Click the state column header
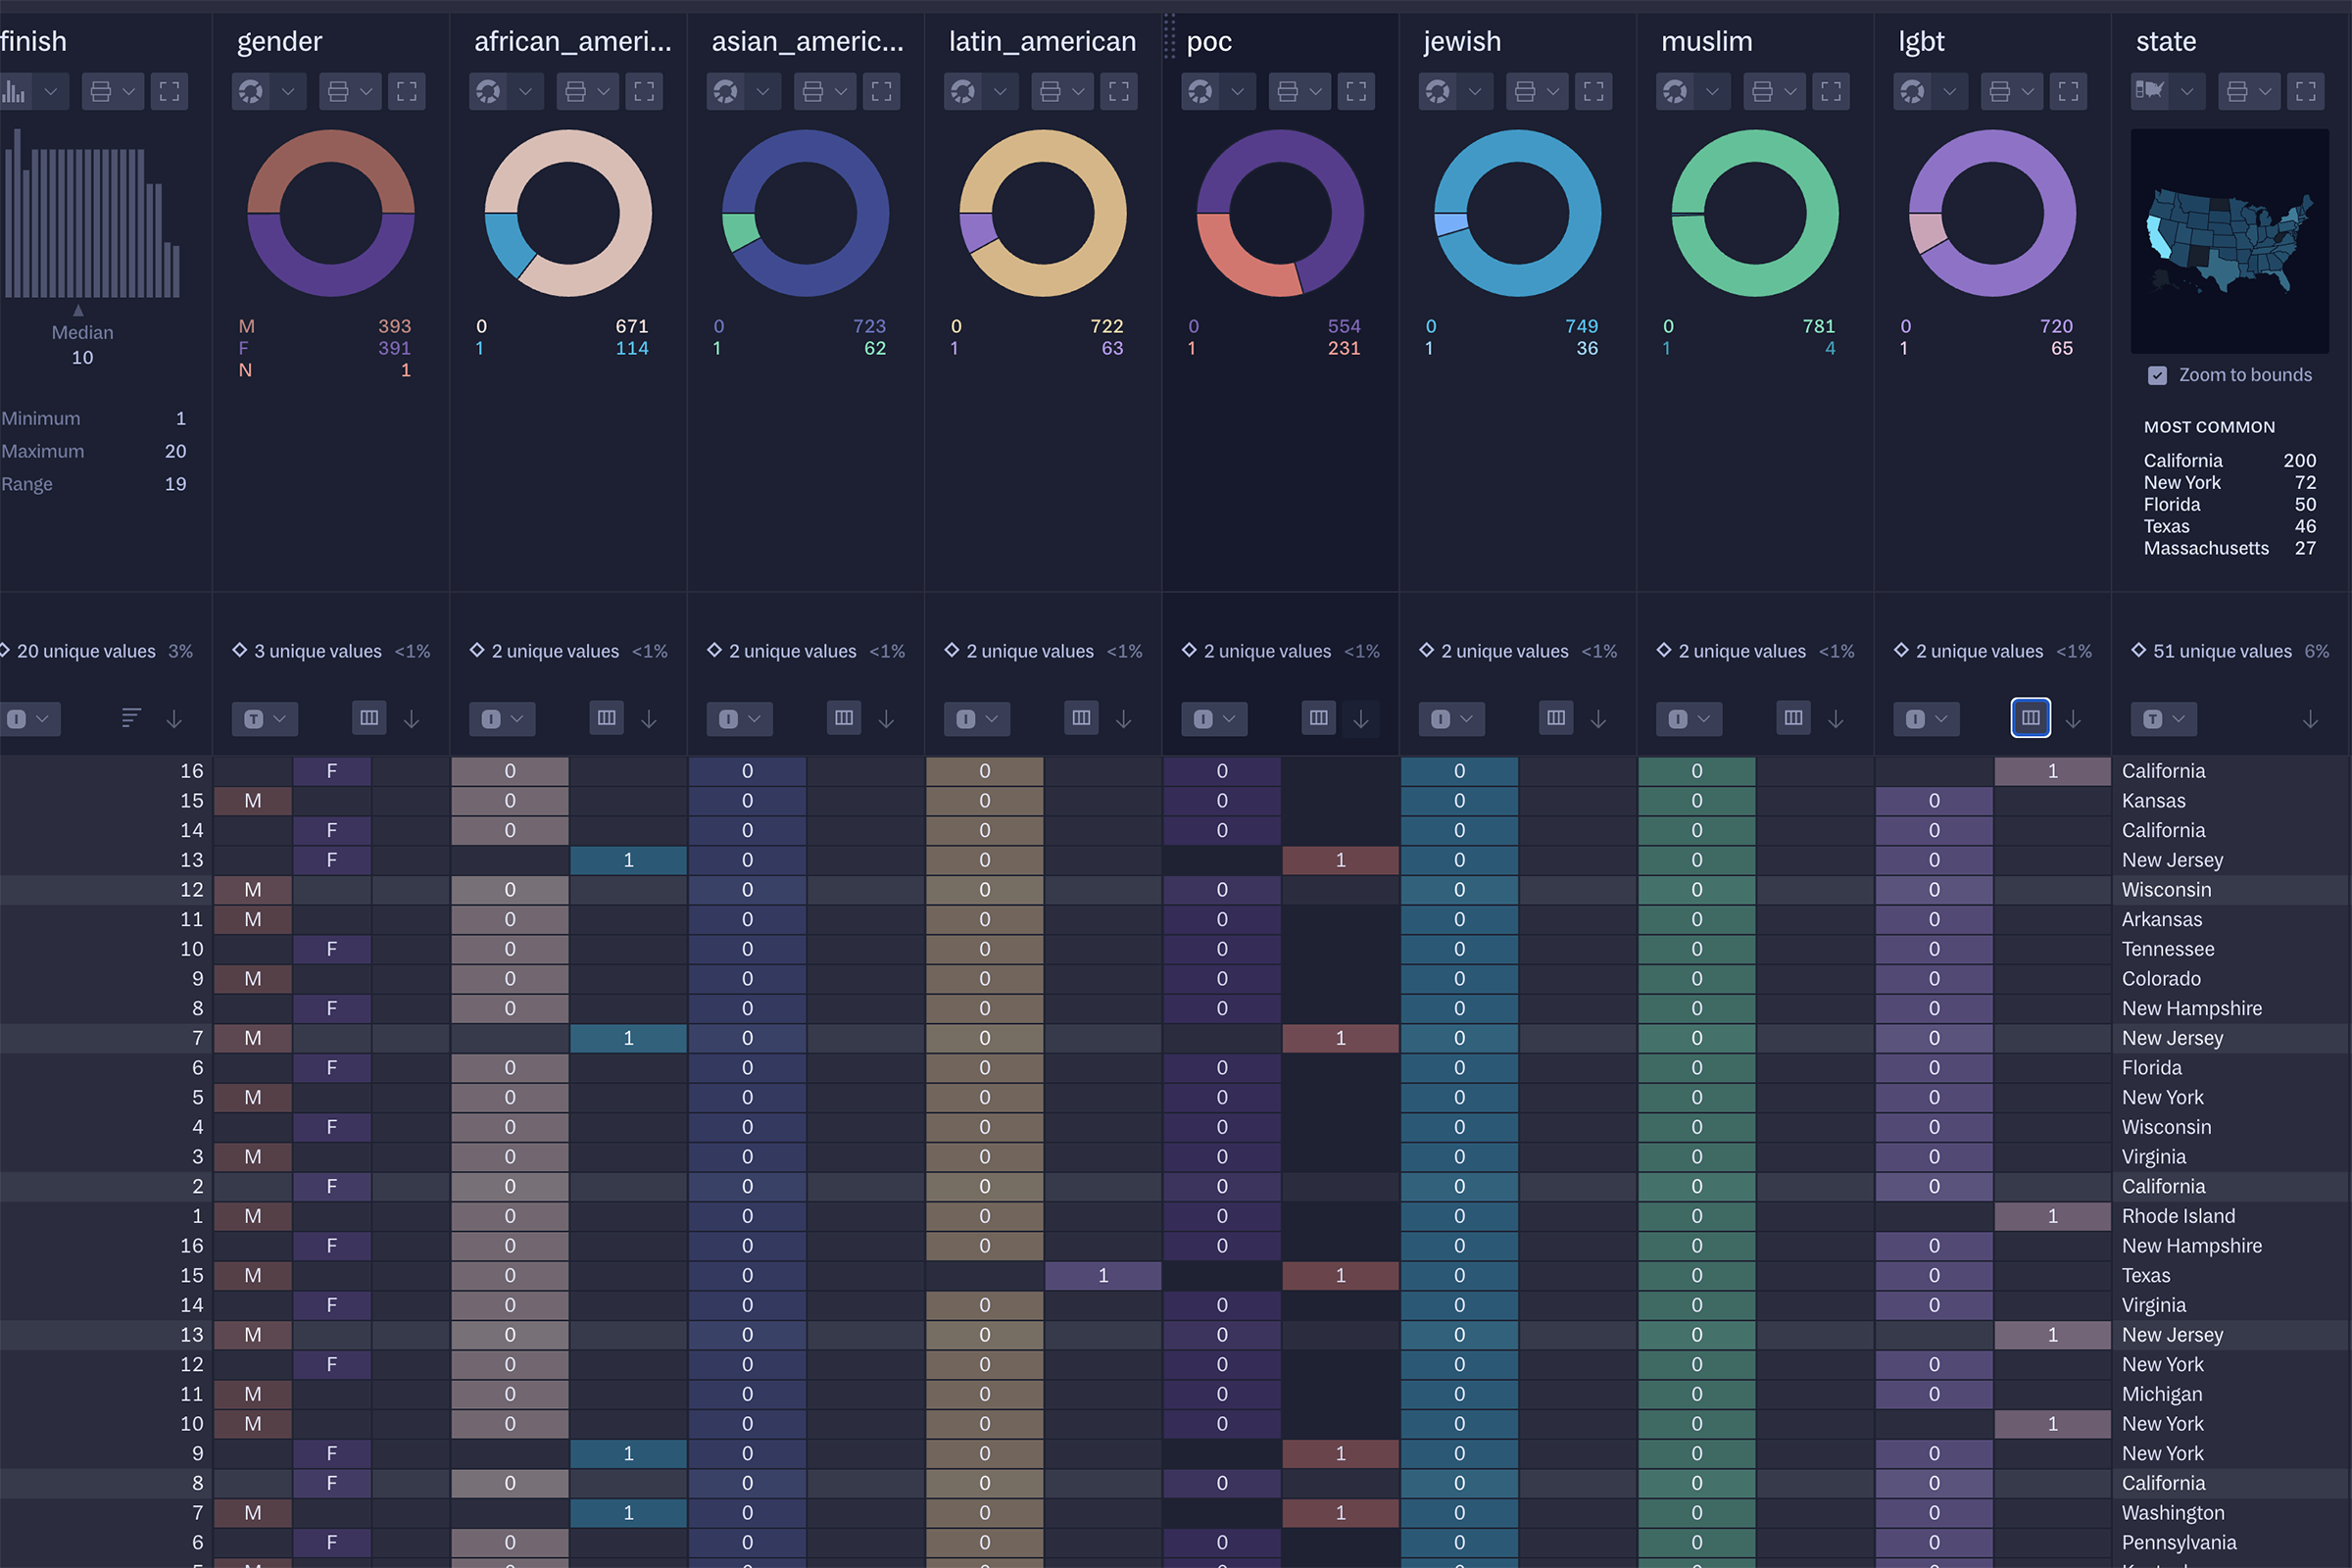This screenshot has width=2352, height=1568. [x=2165, y=41]
